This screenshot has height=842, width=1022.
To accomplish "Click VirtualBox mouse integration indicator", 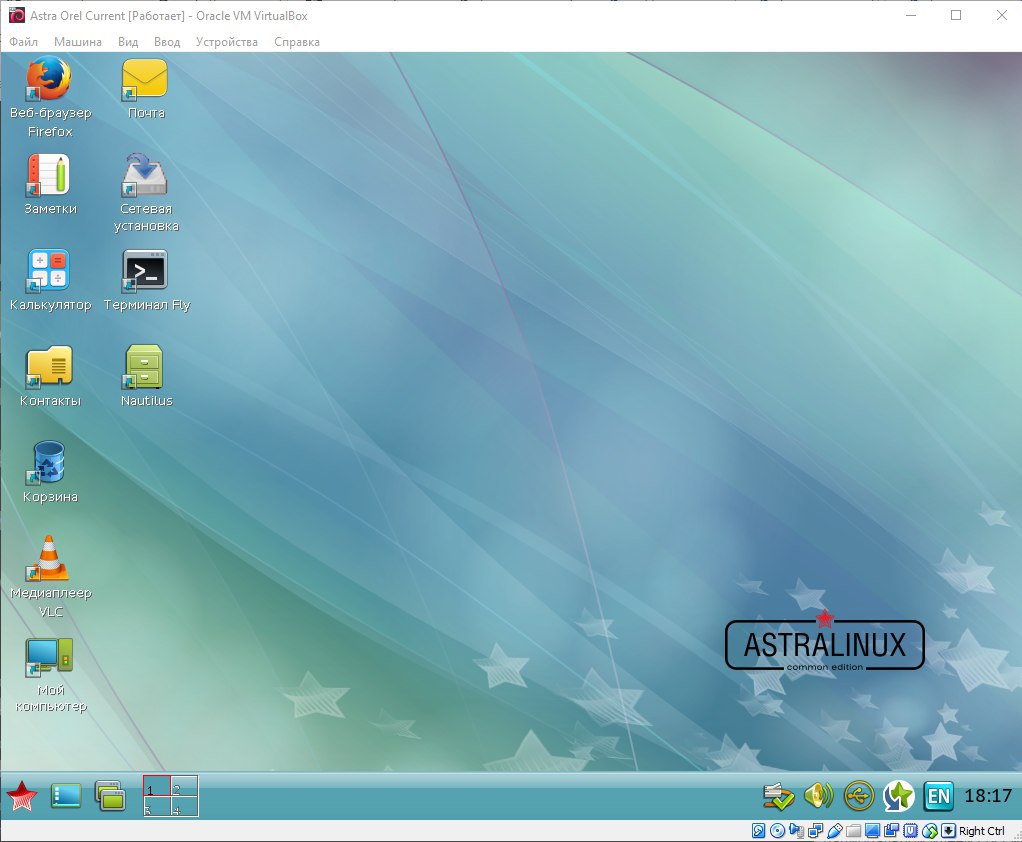I will (x=929, y=831).
